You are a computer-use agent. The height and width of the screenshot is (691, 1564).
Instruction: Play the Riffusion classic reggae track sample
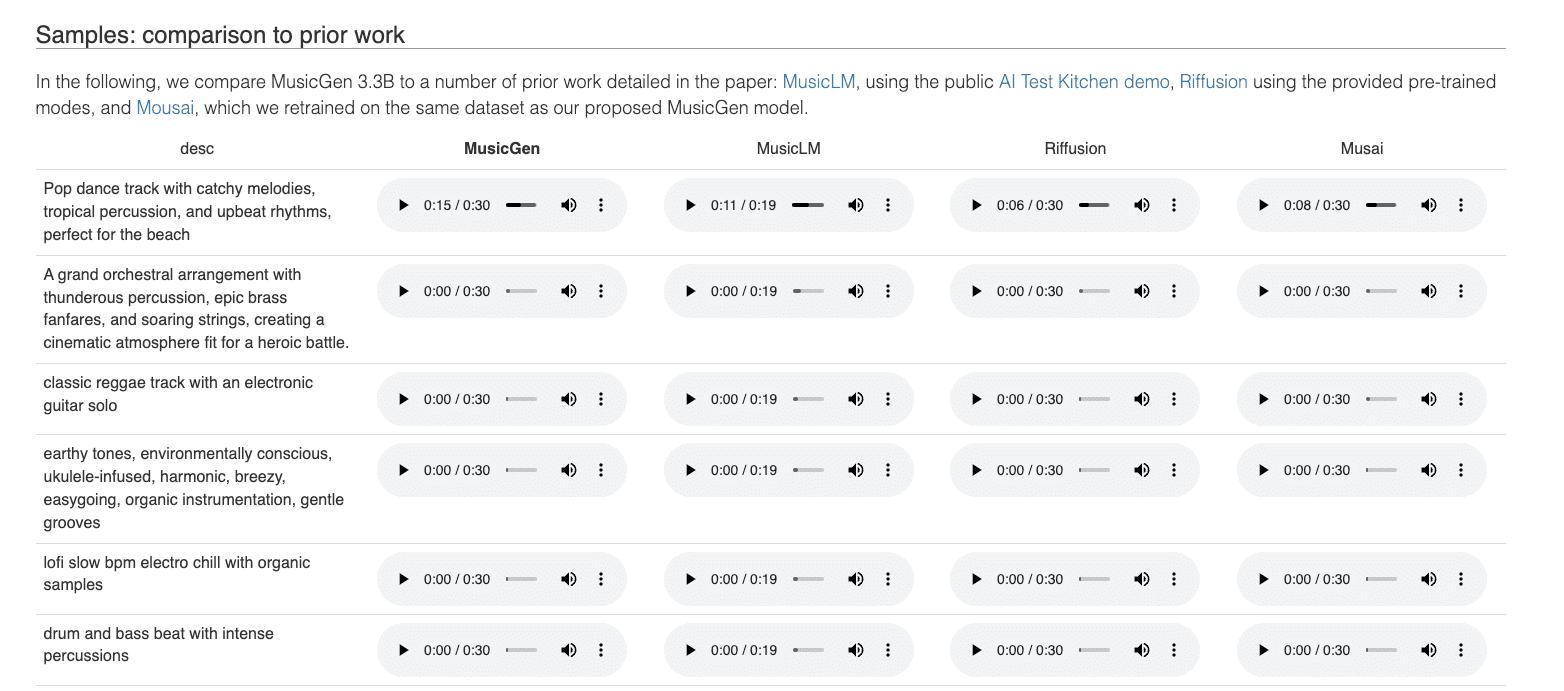tap(977, 399)
